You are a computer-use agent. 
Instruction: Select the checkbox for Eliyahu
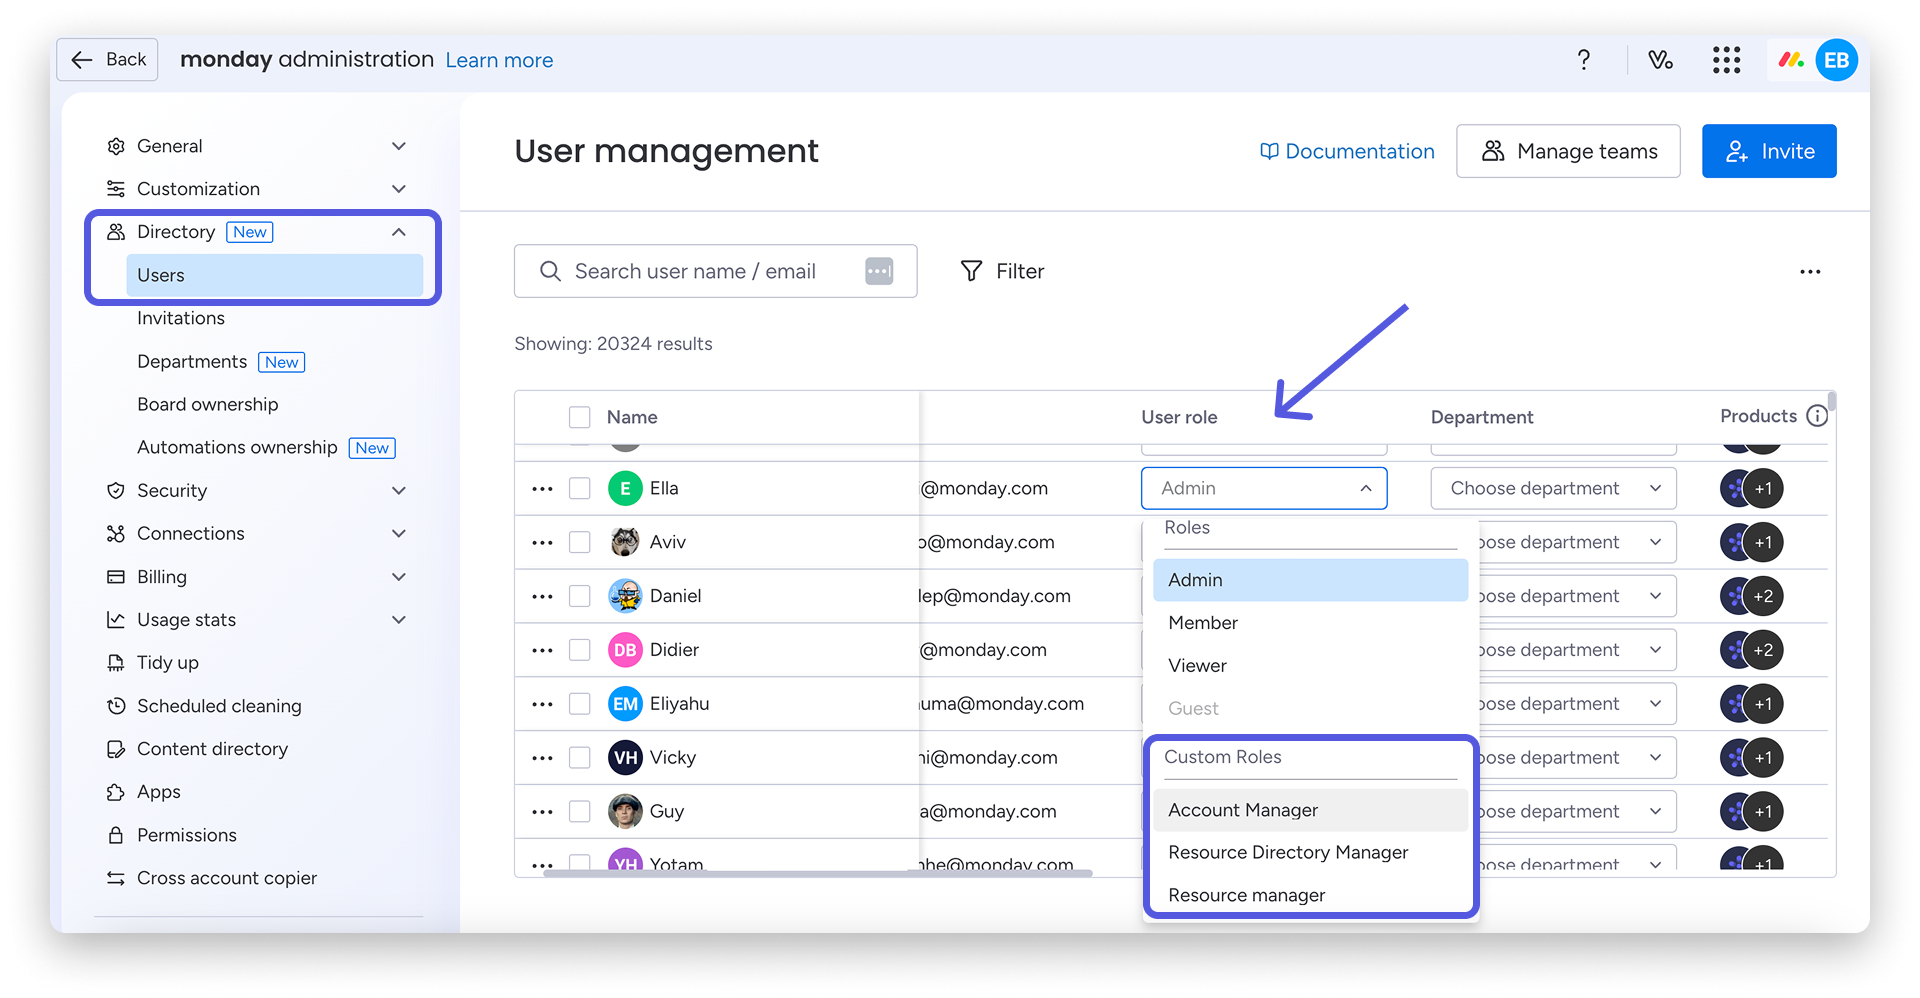(579, 704)
